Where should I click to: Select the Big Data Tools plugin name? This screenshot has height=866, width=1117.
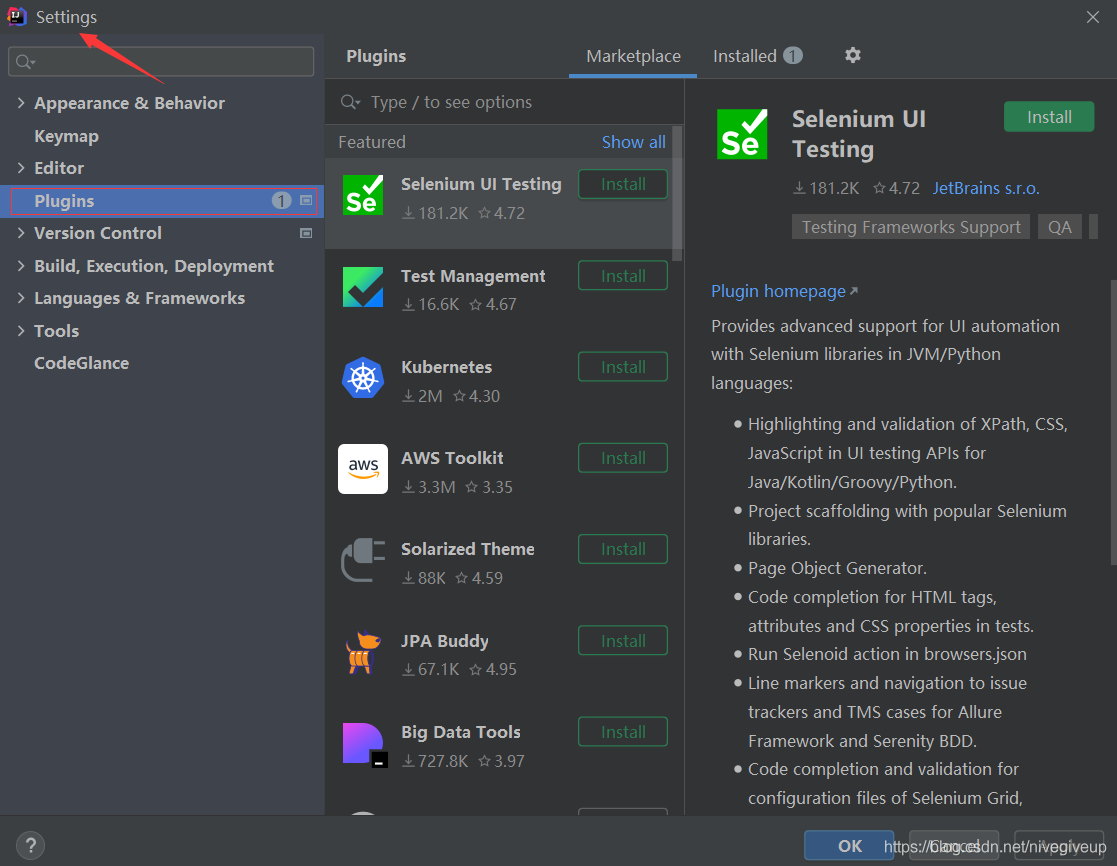click(460, 732)
